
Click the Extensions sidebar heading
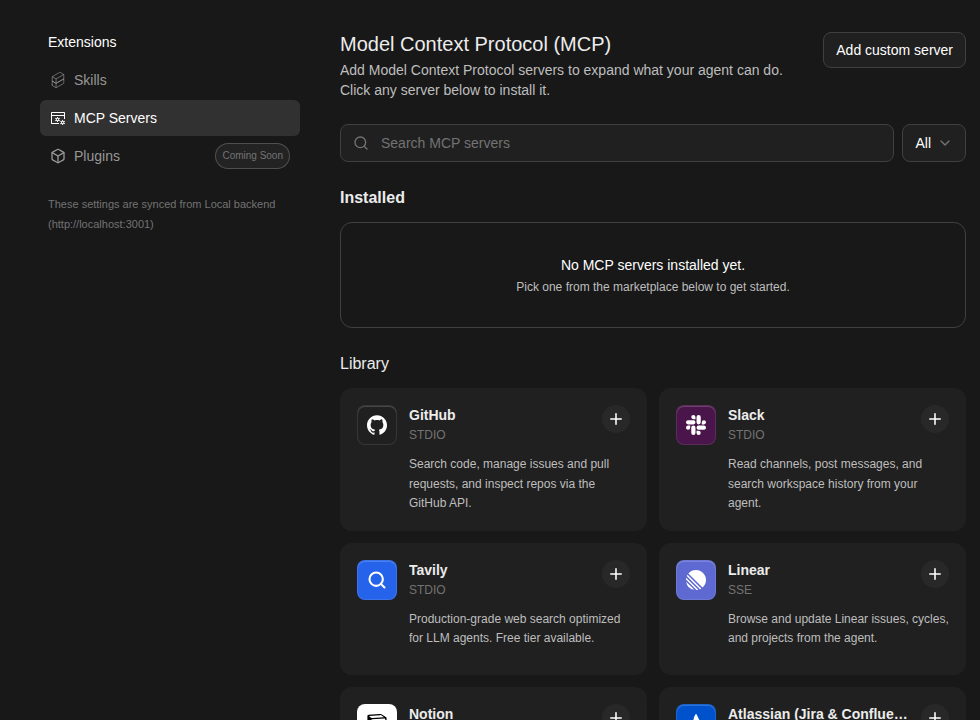(82, 42)
